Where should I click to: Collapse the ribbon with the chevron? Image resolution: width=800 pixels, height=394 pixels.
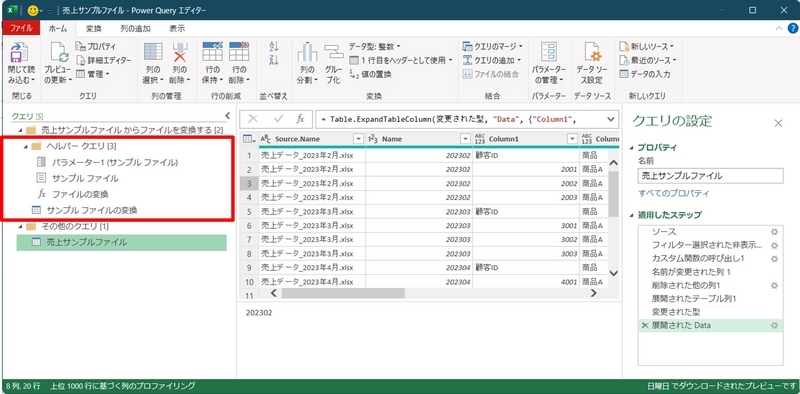pyautogui.click(x=779, y=29)
